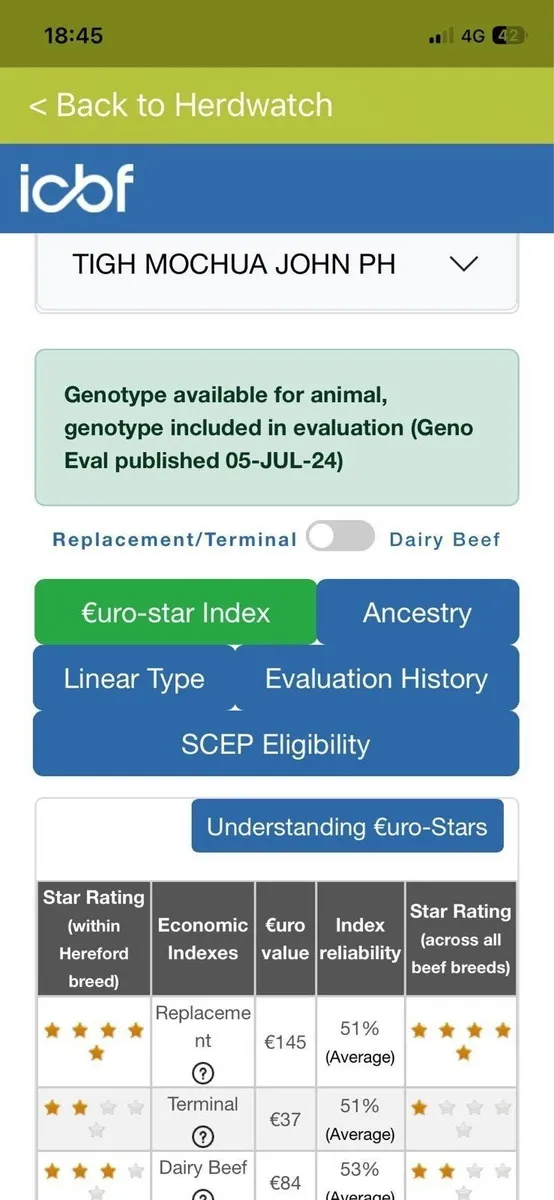Open the Evaluation History tab
This screenshot has height=1200, width=554.
(377, 678)
